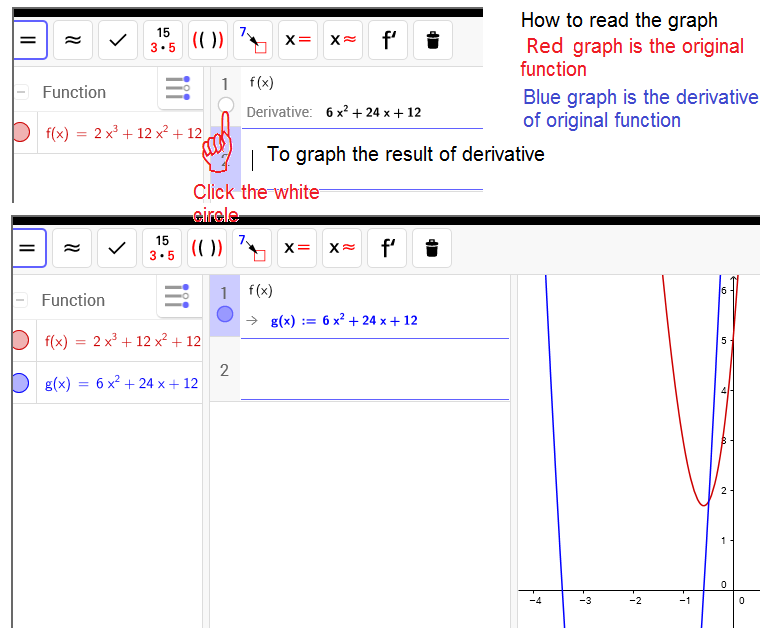The height and width of the screenshot is (628, 775).
Task: Toggle red visibility circle of f(x) in lower Algebra view
Action: [x=20, y=341]
